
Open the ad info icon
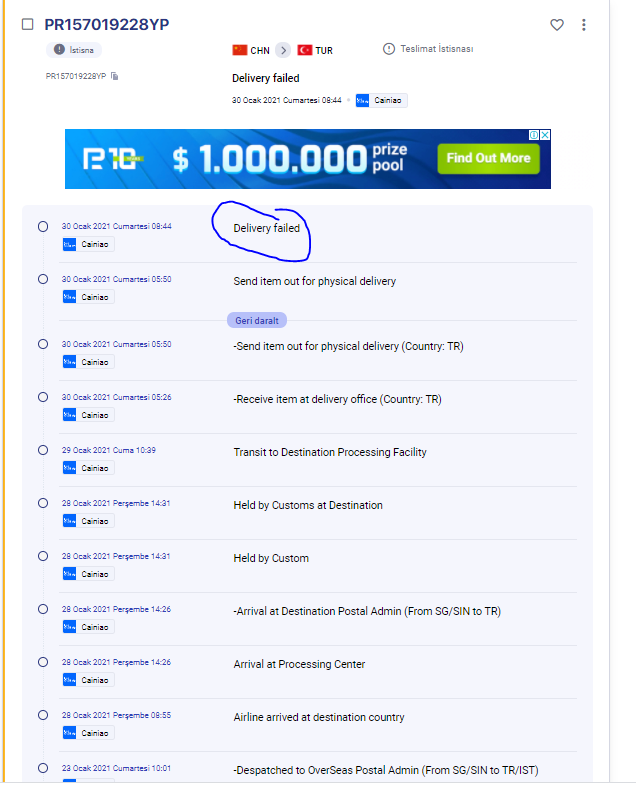(534, 135)
